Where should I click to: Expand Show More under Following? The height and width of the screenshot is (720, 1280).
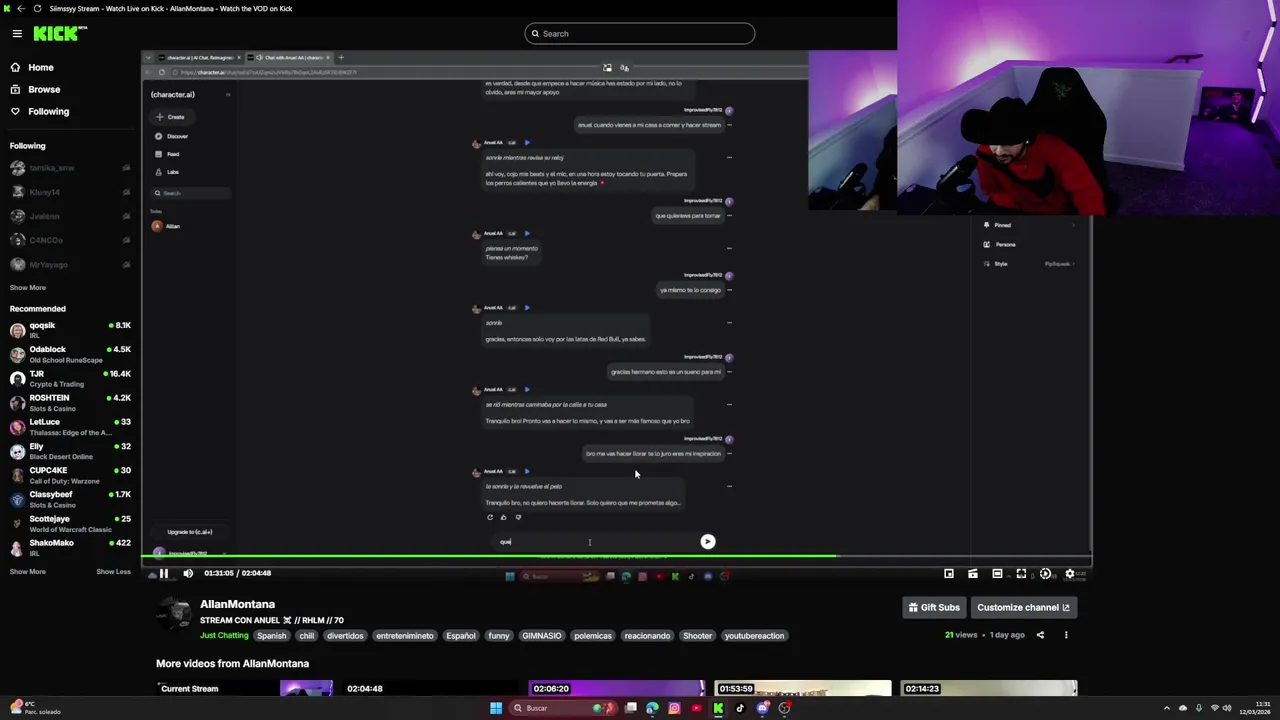tap(28, 287)
